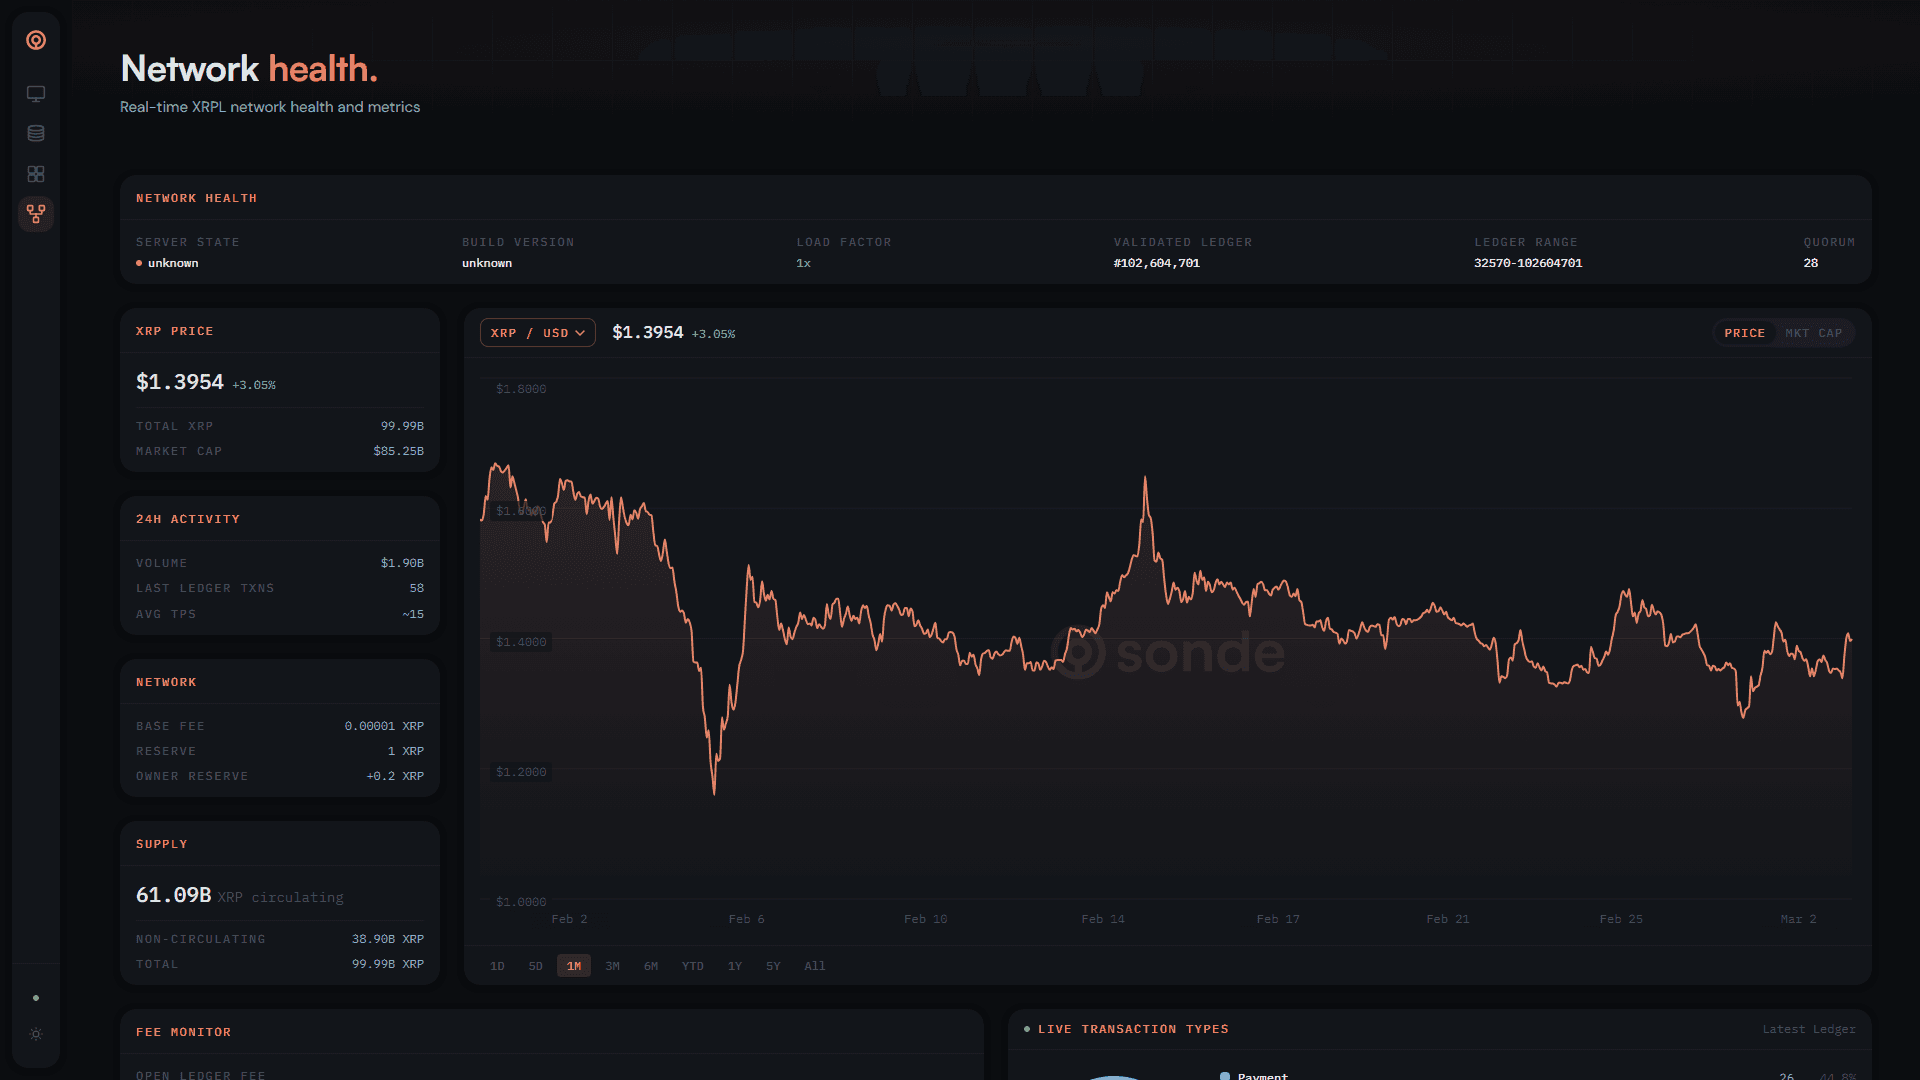Image resolution: width=1920 pixels, height=1080 pixels.
Task: Select the monitor dashboard icon in sidebar
Action: (x=36, y=93)
